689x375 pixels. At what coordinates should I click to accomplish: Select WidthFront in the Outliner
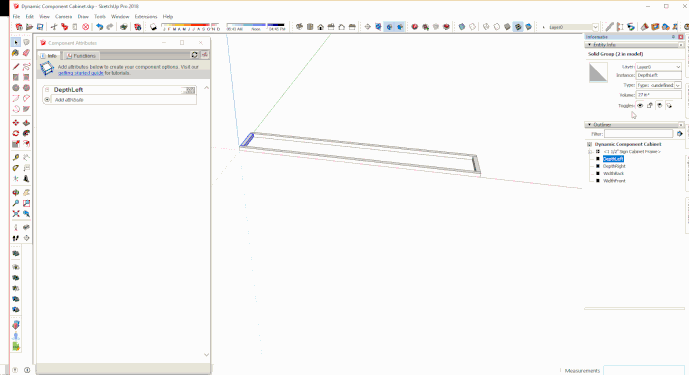614,181
